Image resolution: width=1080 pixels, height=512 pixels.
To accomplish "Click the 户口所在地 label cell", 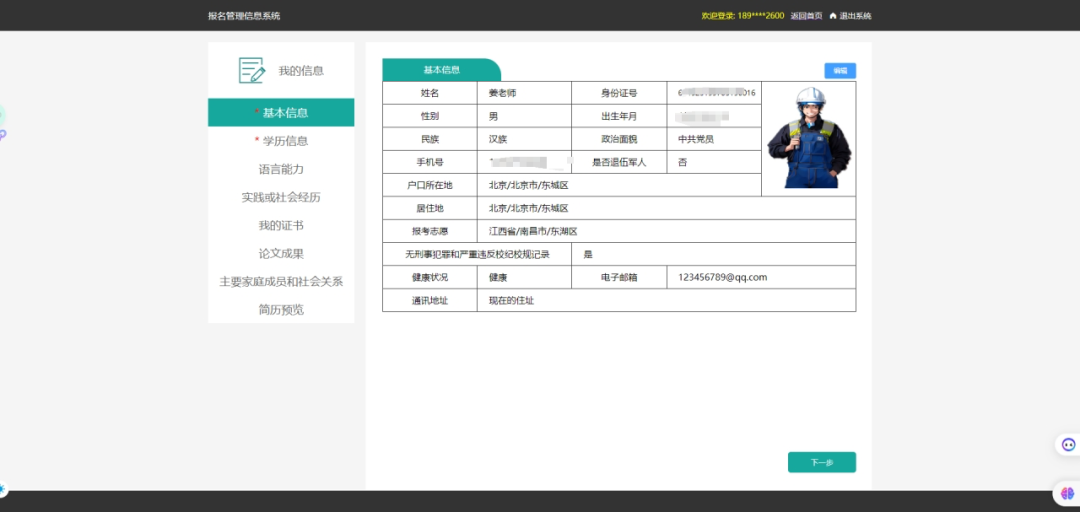I will (430, 185).
